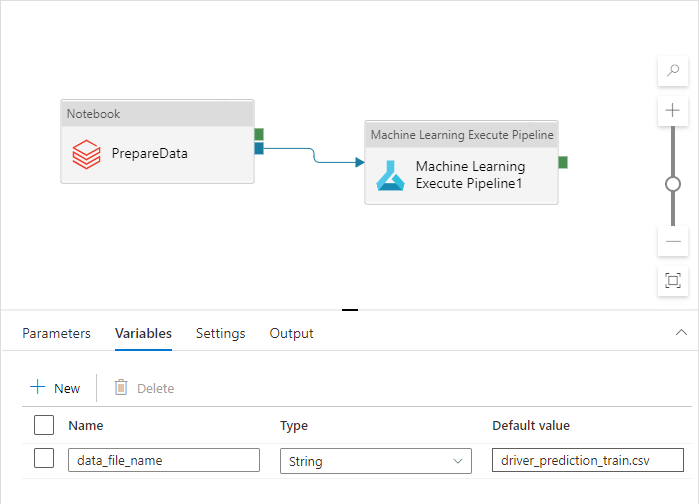Click the New variable button
The height and width of the screenshot is (504, 699).
tap(55, 388)
